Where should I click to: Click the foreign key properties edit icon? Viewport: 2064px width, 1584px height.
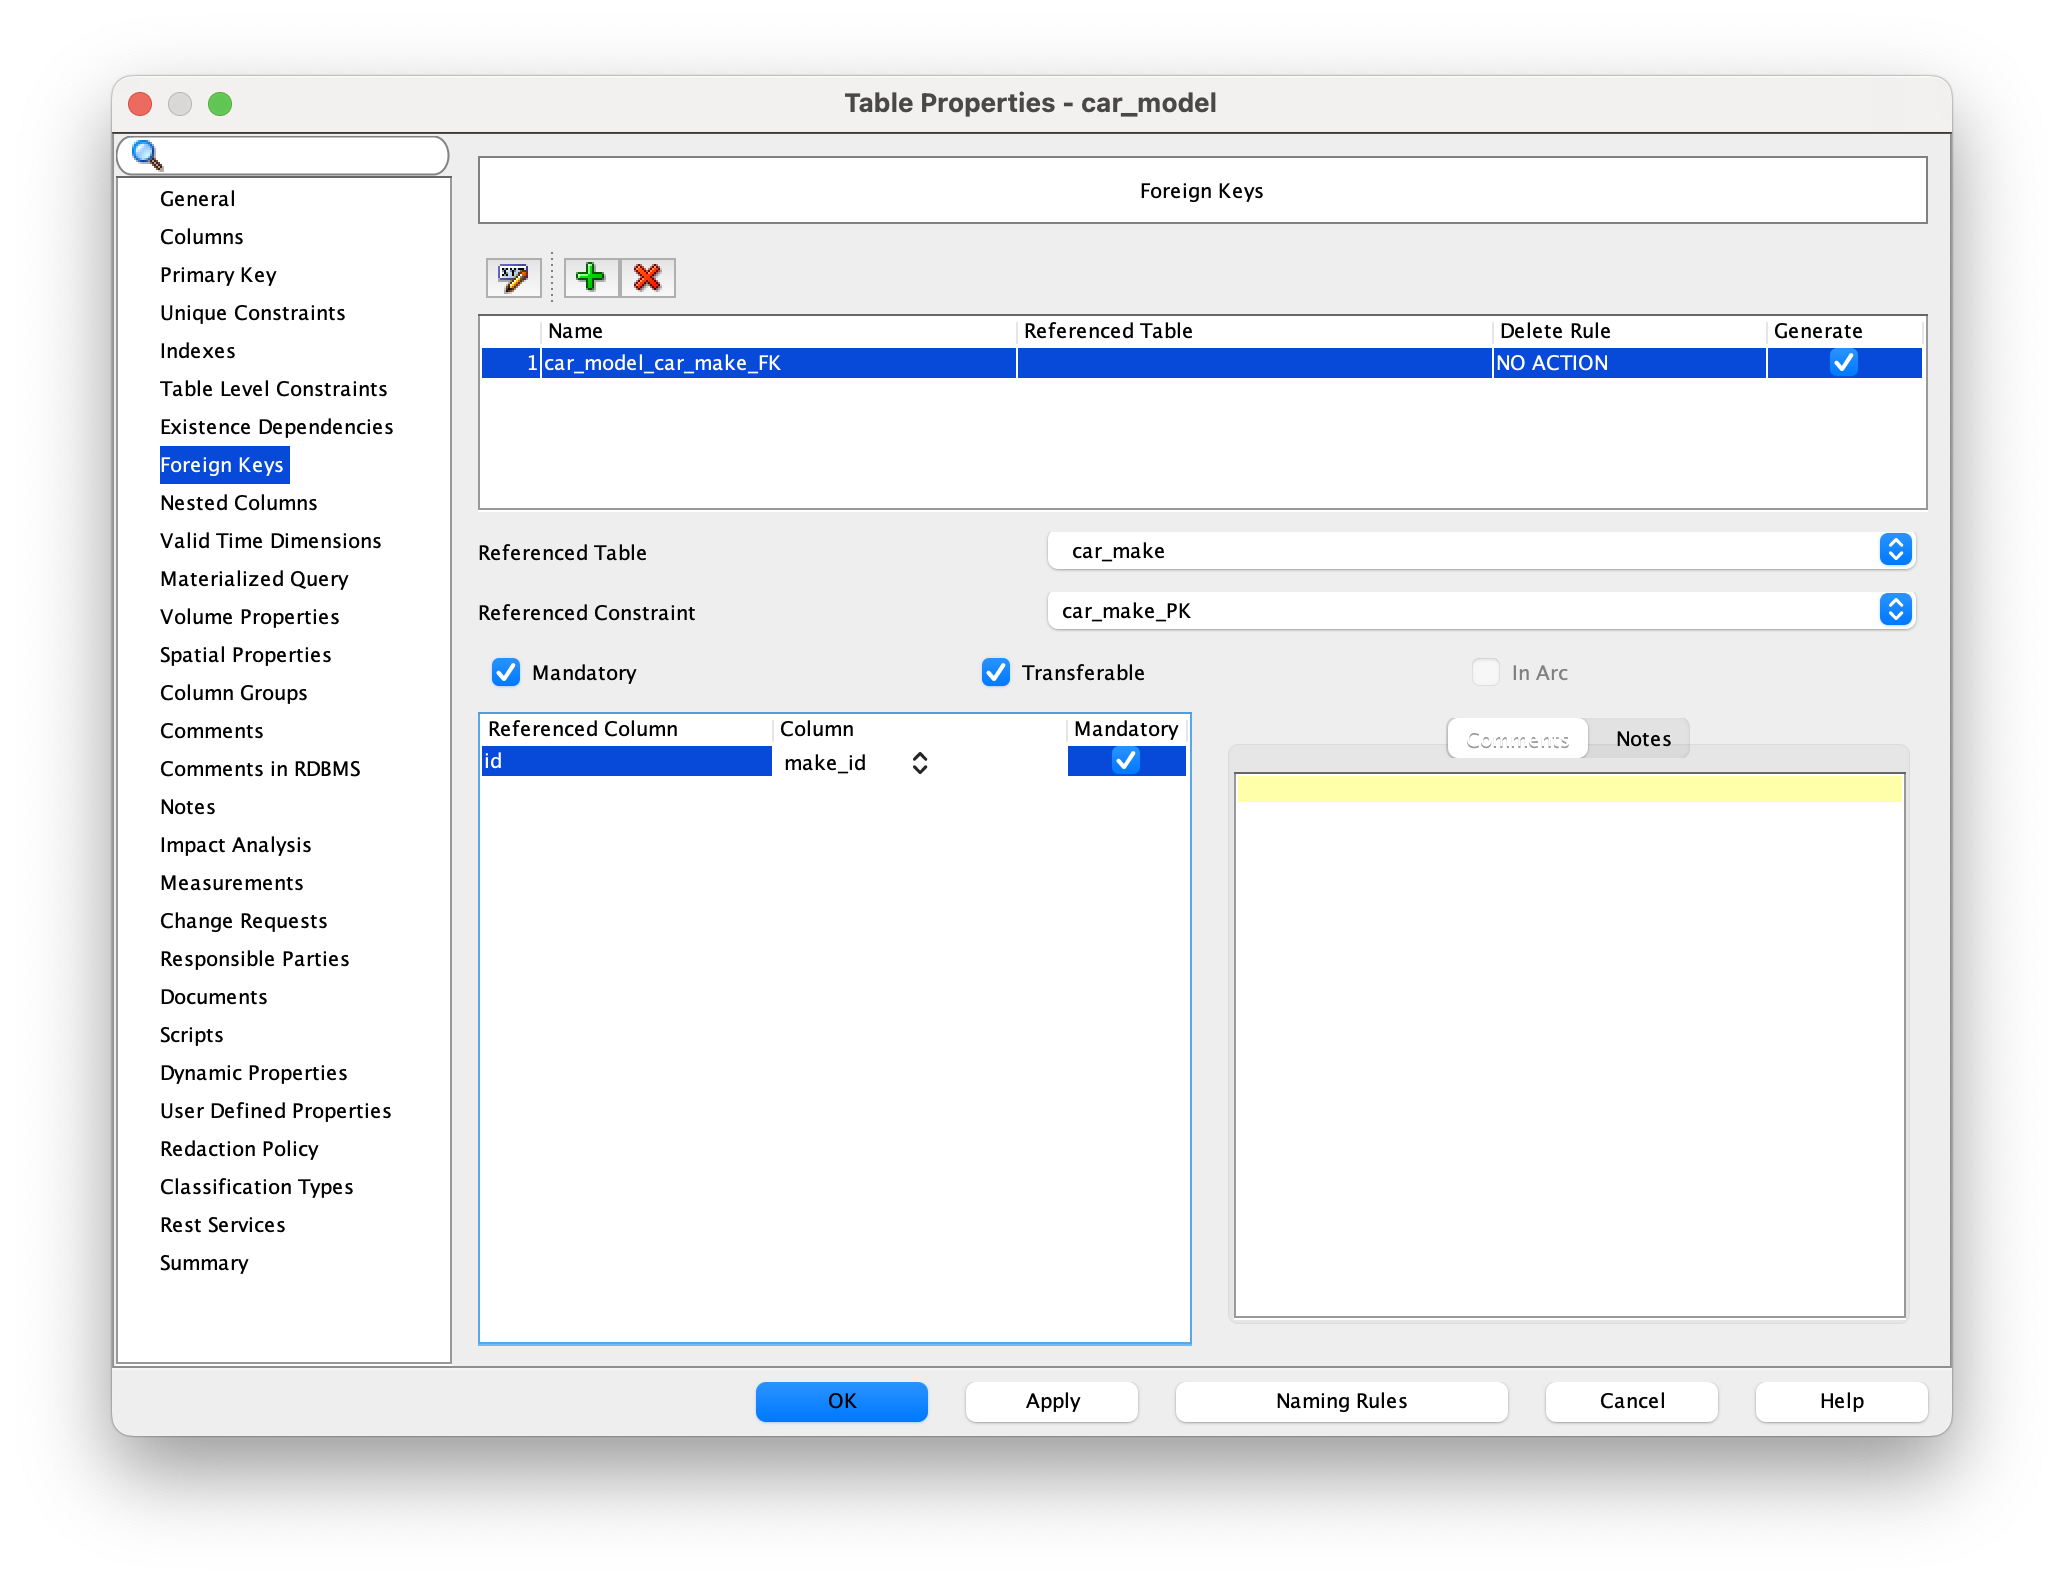[513, 278]
